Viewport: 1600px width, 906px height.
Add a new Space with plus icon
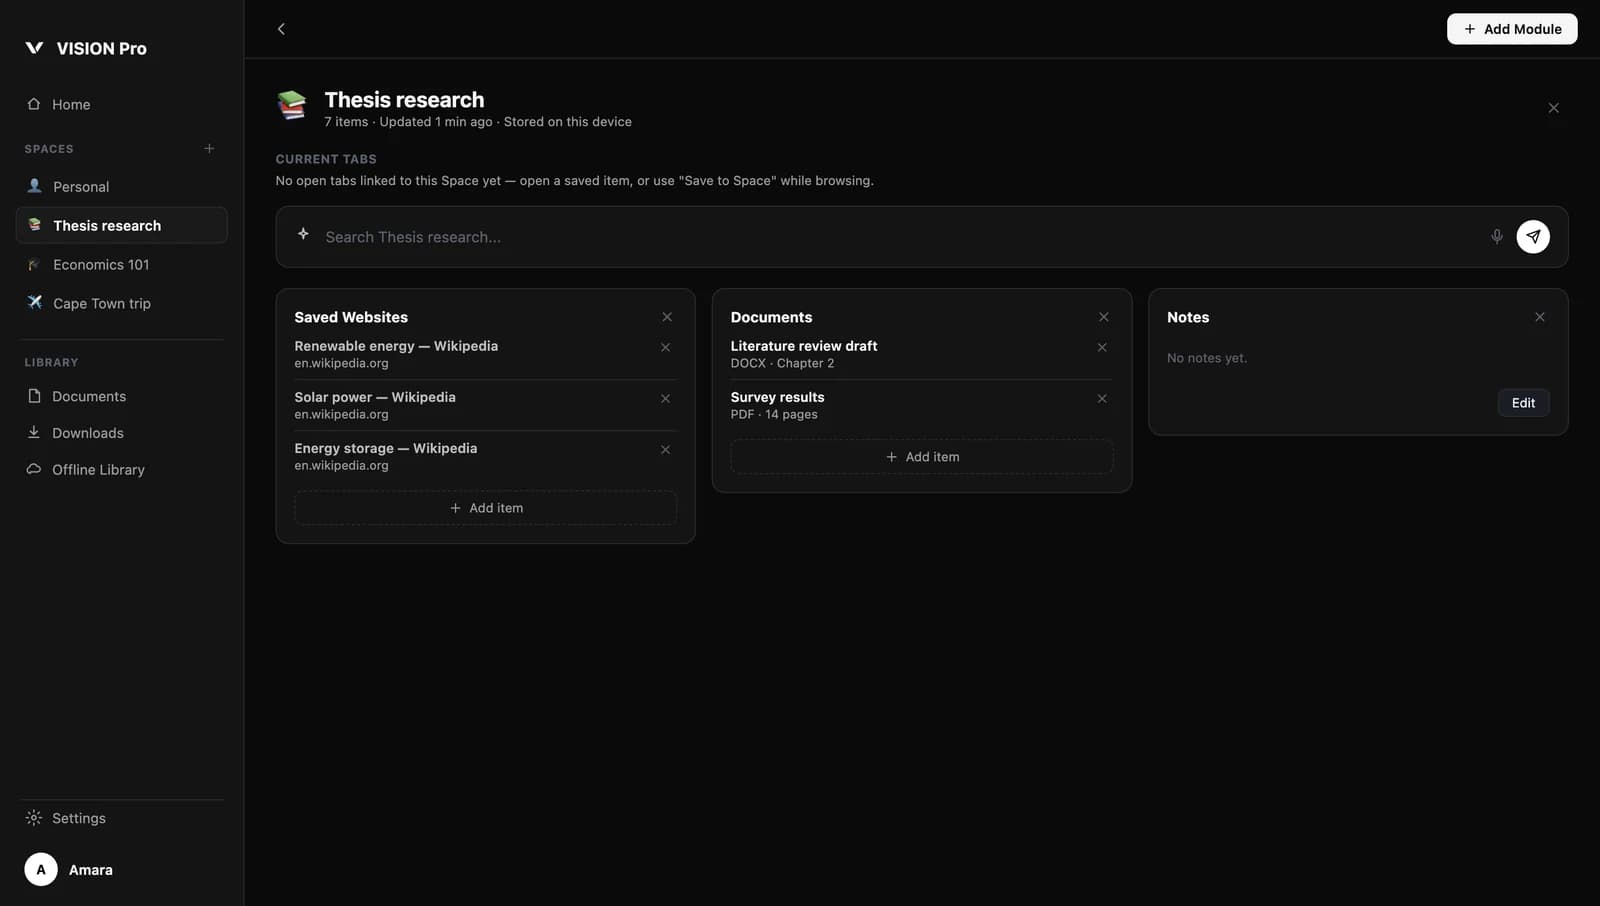209,148
